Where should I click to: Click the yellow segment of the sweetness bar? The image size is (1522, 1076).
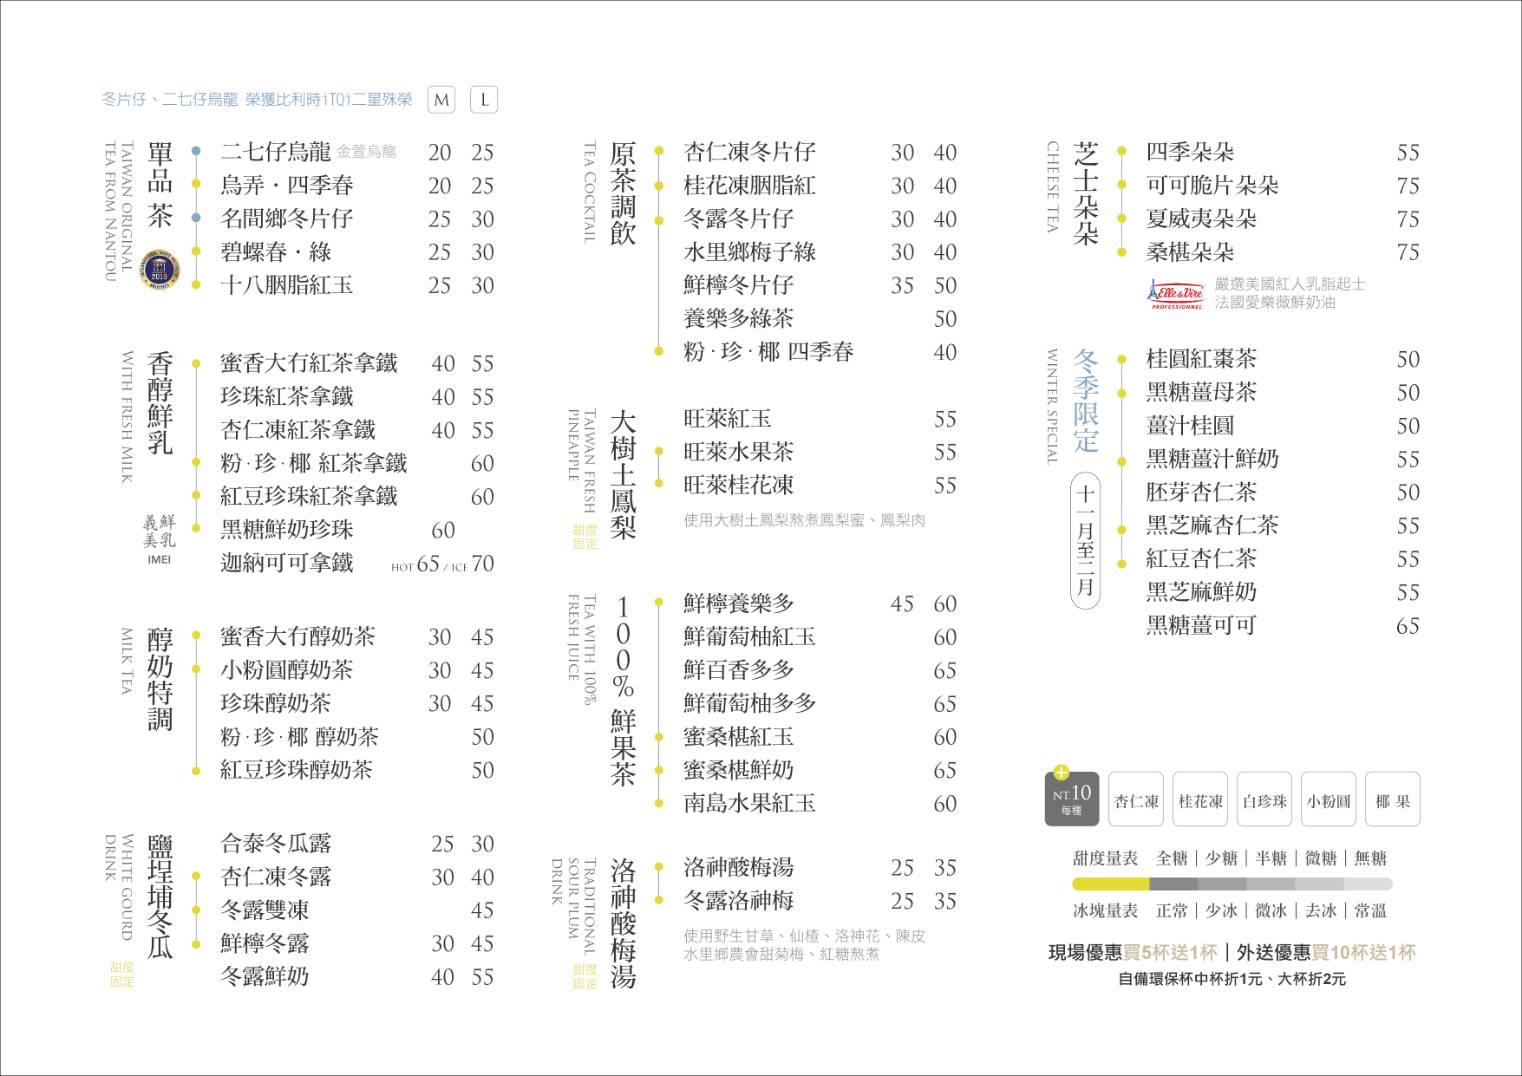click(x=1110, y=884)
